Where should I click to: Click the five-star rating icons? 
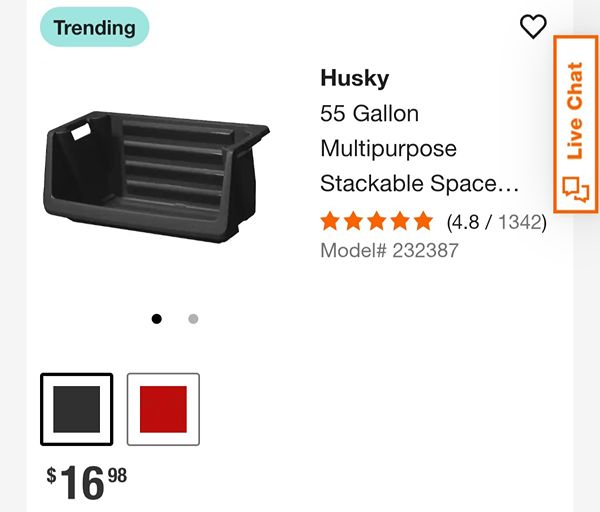[x=377, y=222]
